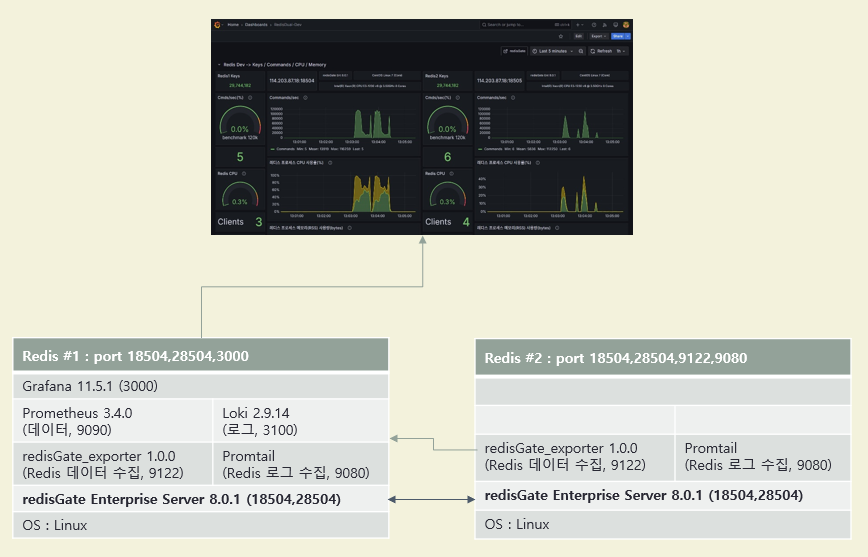
Task: Open the user profile avatar
Action: coord(626,24)
